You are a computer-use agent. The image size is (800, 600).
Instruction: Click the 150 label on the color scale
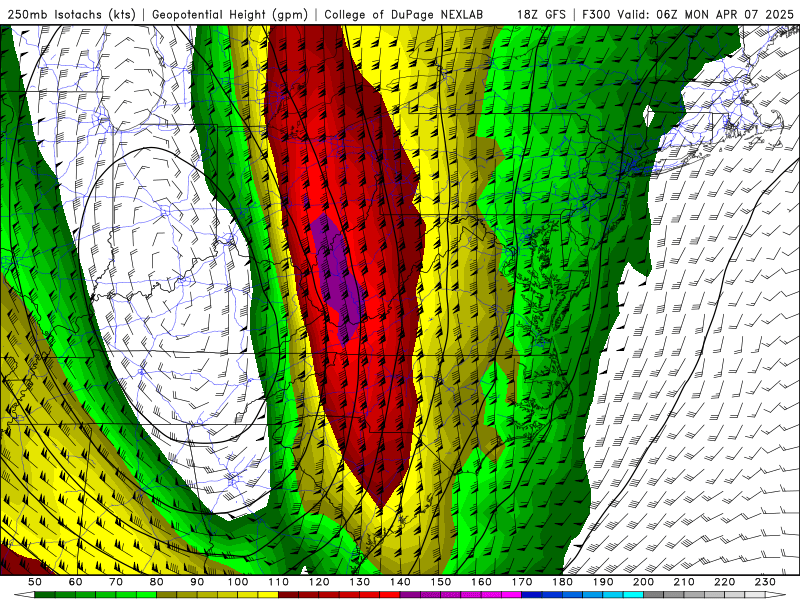pyautogui.click(x=441, y=582)
